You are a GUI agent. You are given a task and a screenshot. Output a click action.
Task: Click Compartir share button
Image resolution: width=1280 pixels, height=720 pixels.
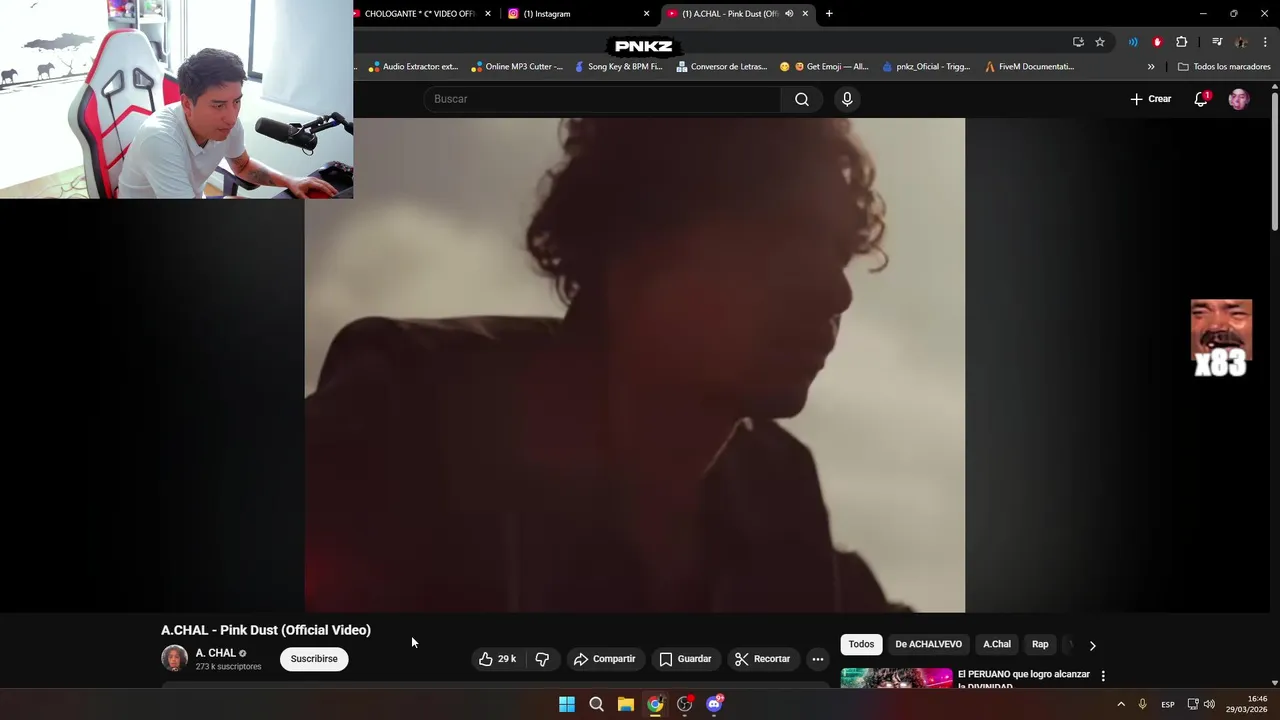(x=605, y=659)
